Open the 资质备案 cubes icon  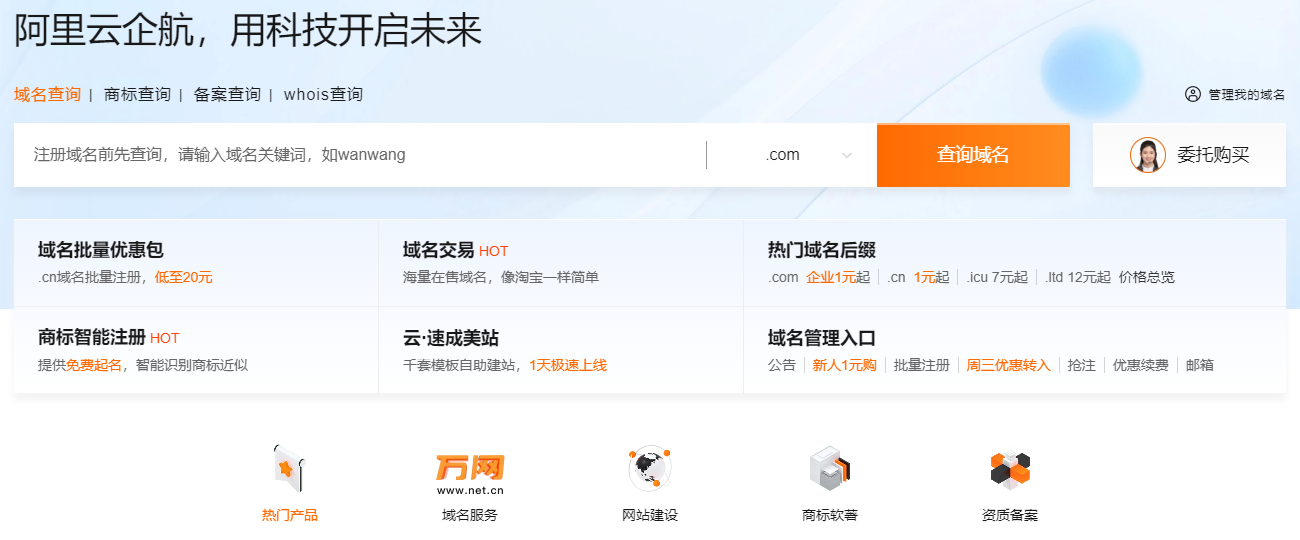point(1009,469)
